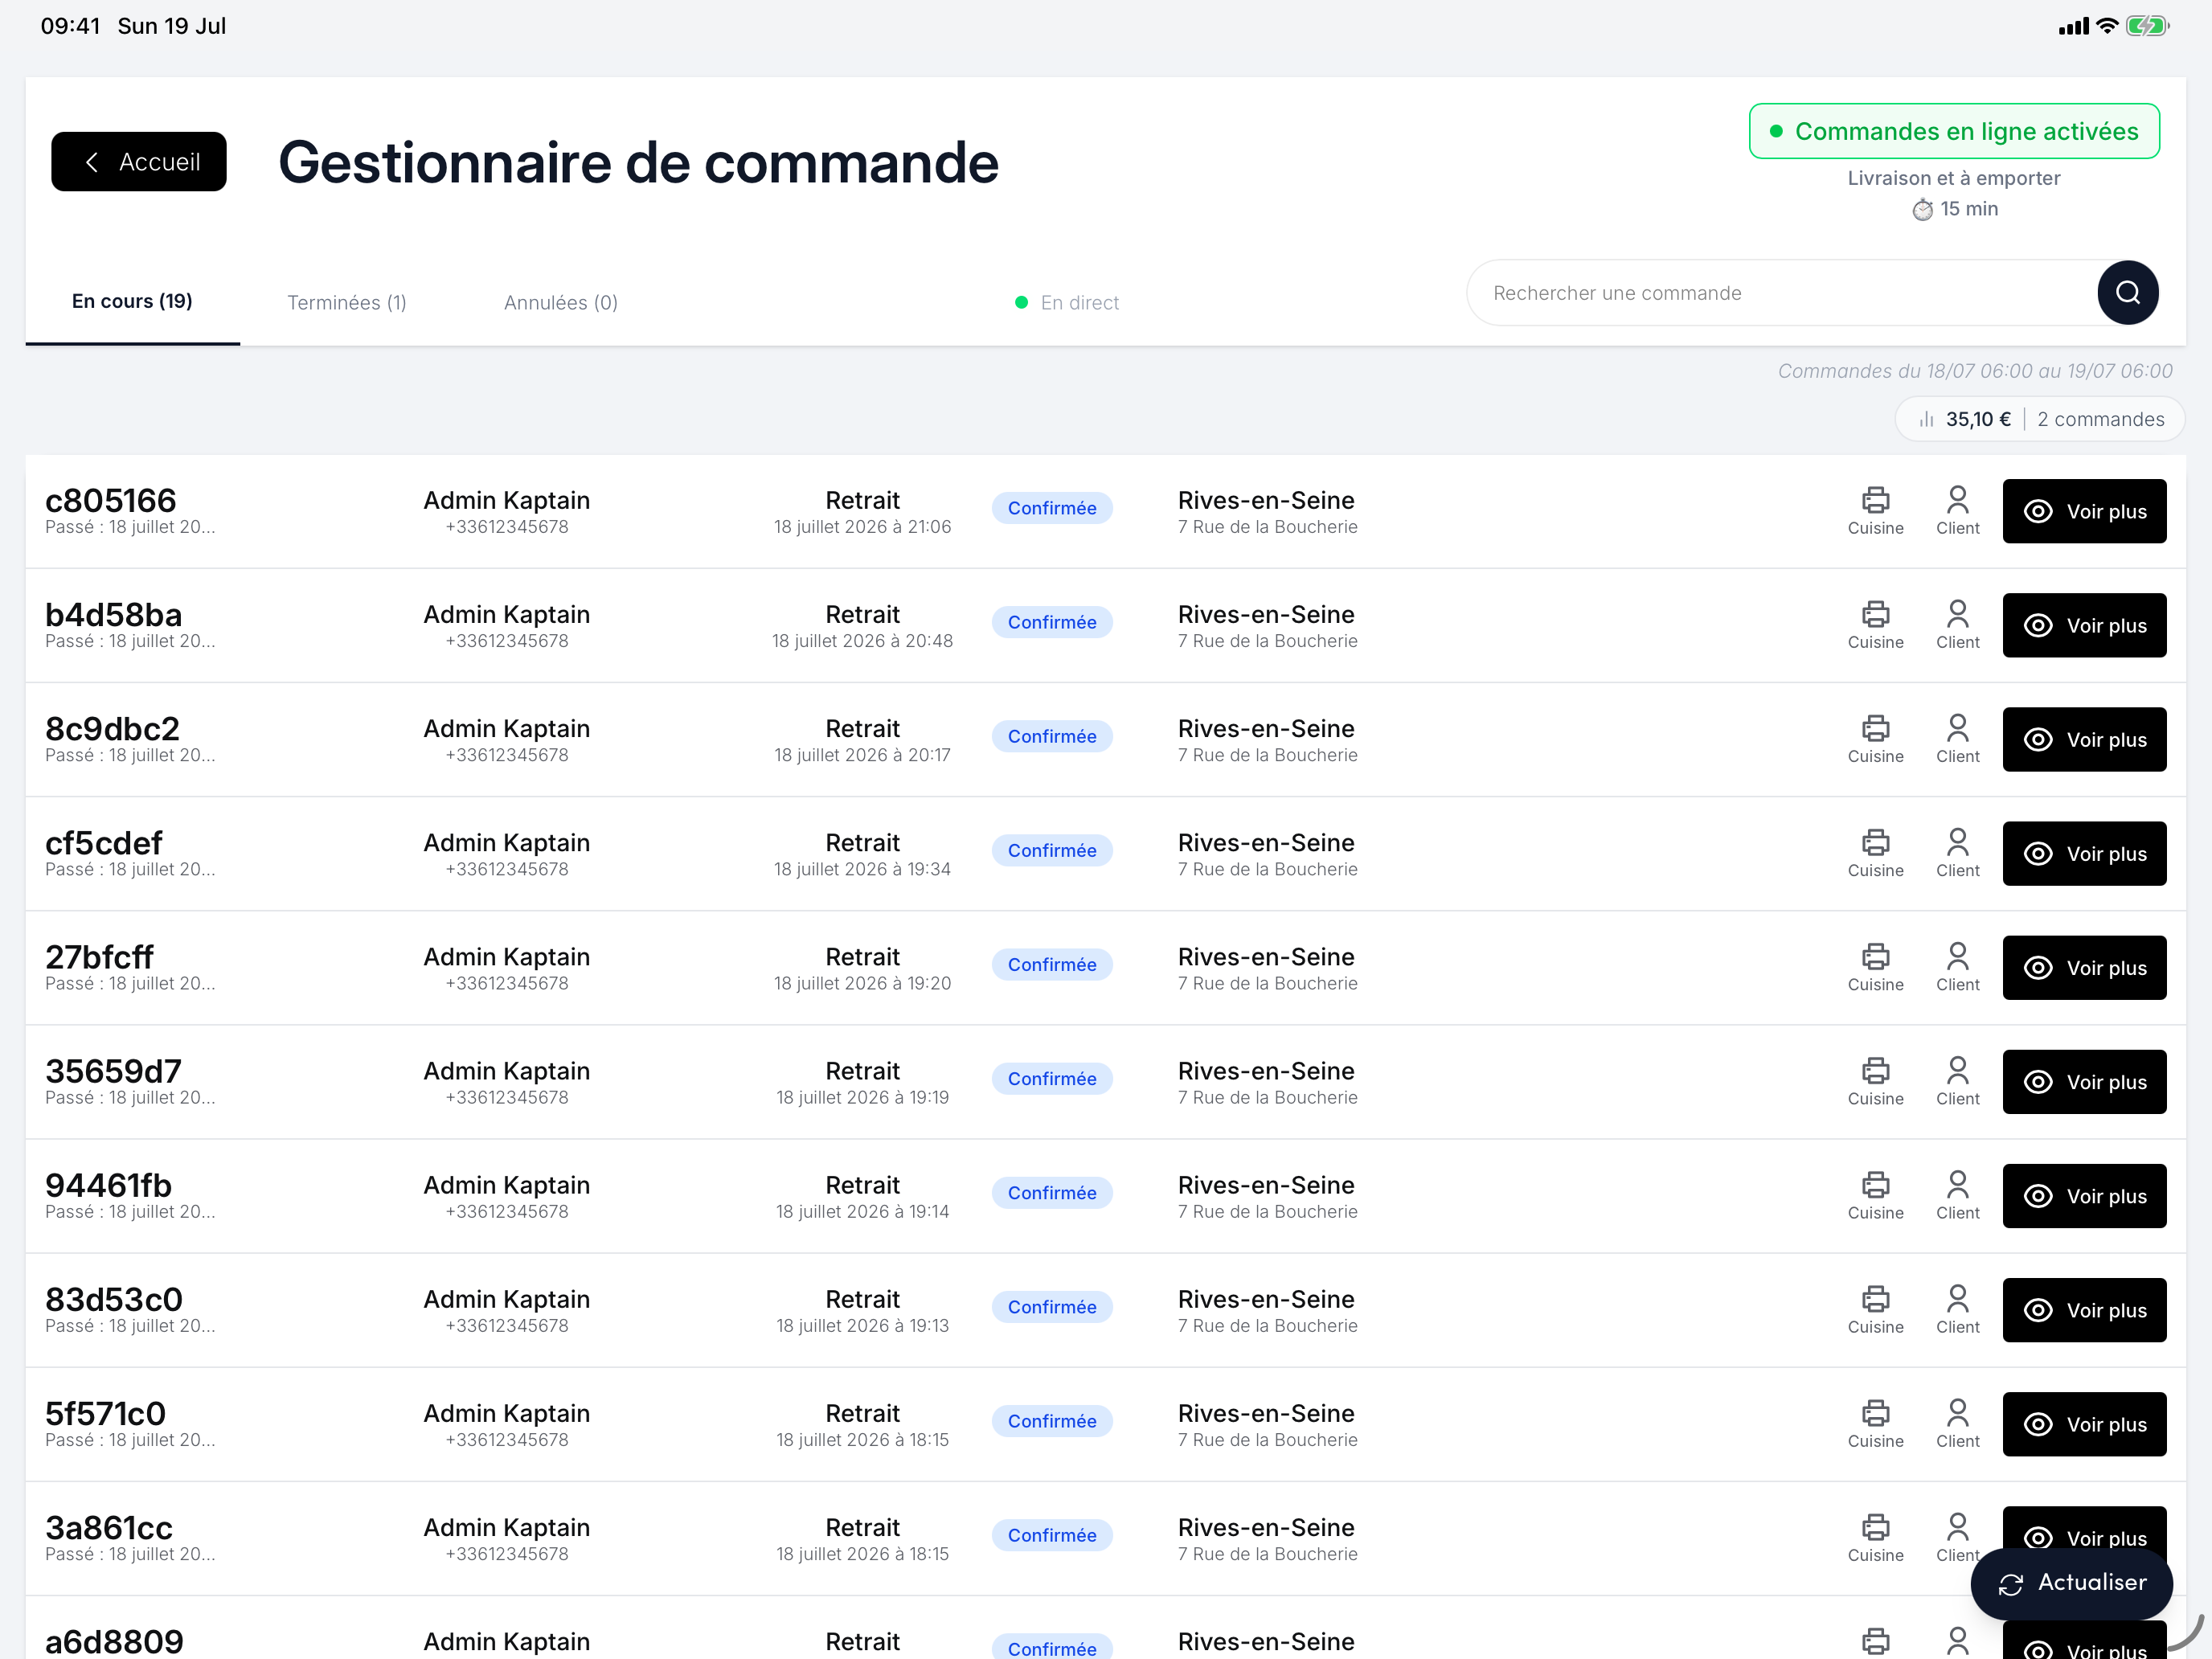Print kitchen ticket for order 83d53c0

pyautogui.click(x=1875, y=1309)
